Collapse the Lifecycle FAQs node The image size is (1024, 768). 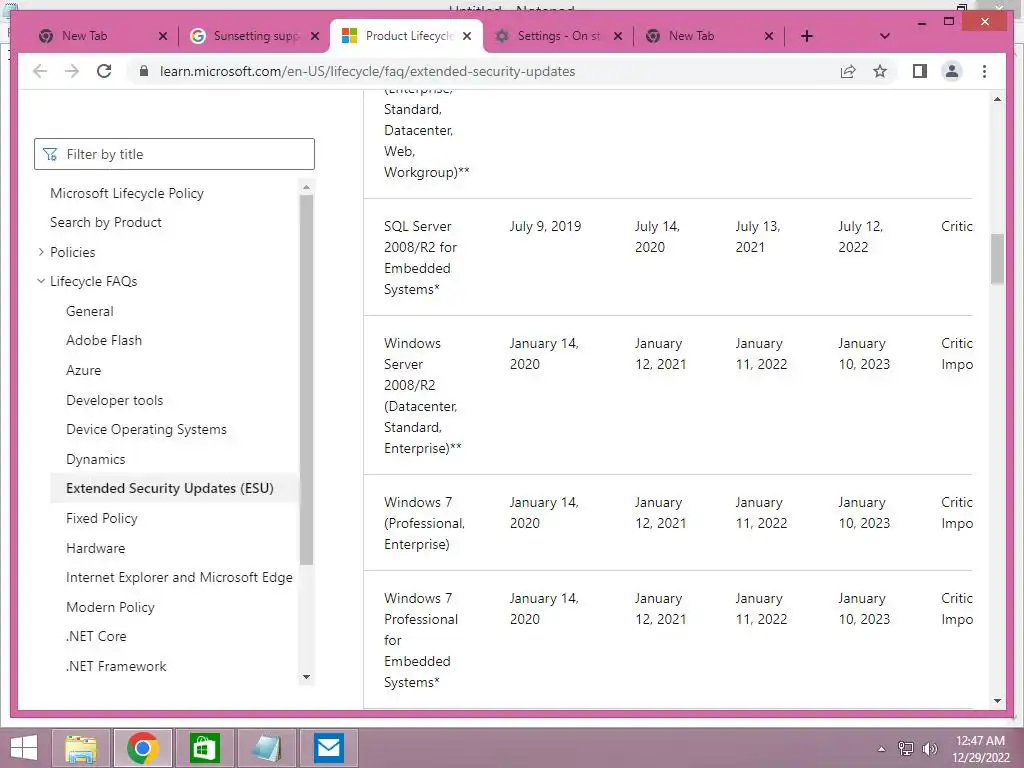coord(41,281)
